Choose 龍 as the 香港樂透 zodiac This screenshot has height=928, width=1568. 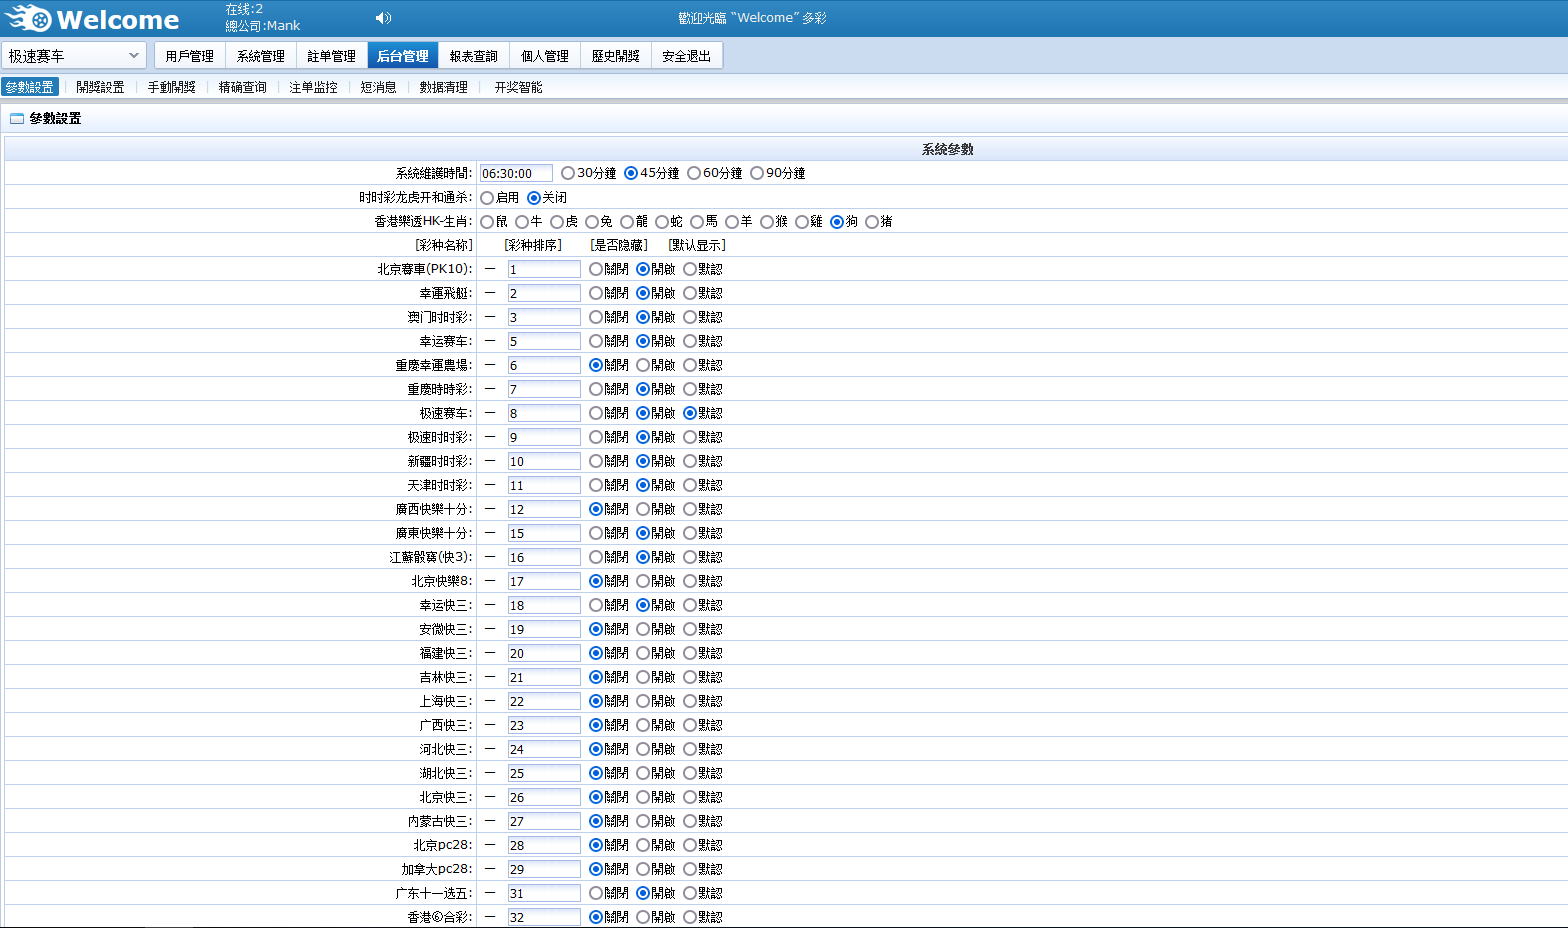point(627,222)
